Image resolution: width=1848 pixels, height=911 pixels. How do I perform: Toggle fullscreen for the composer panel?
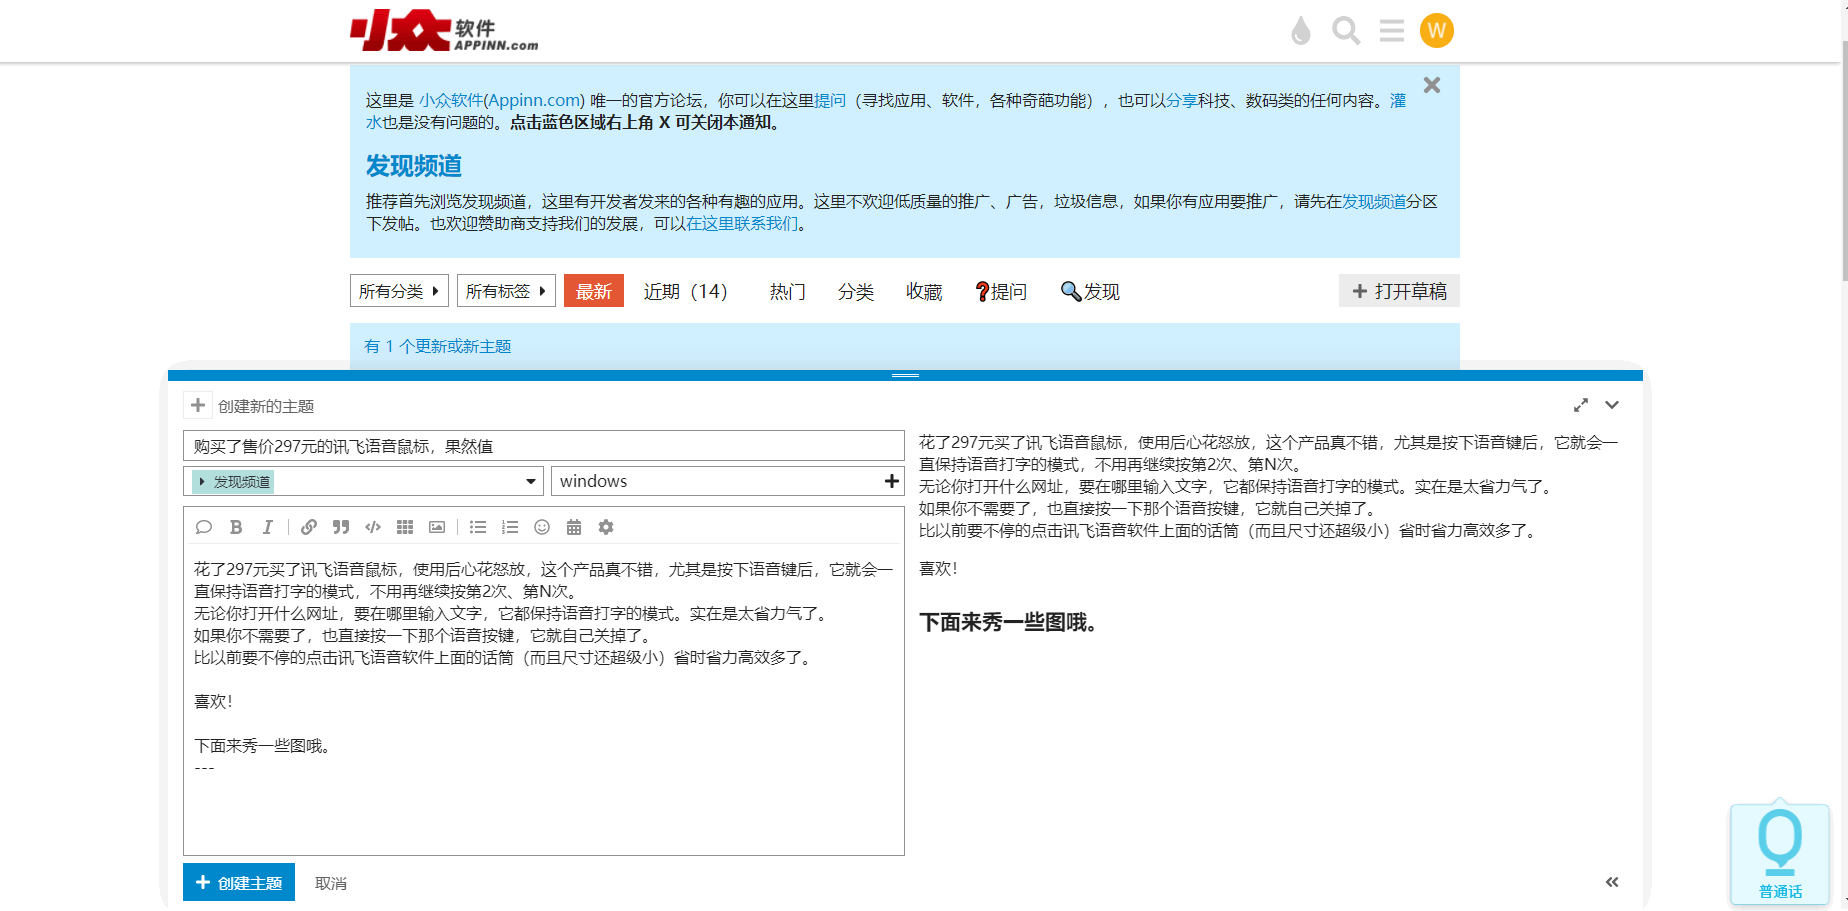1581,405
